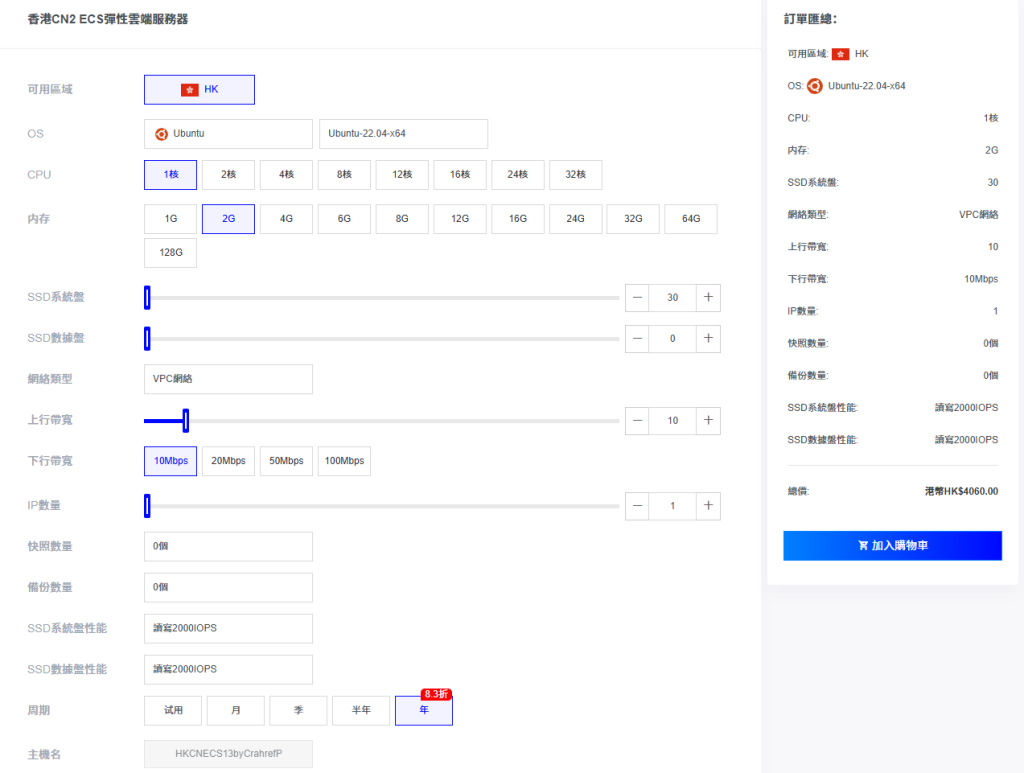Viewport: 1024px width, 773px height.
Task: Click plus icon for 上行帶寬
Action: pyautogui.click(x=708, y=421)
